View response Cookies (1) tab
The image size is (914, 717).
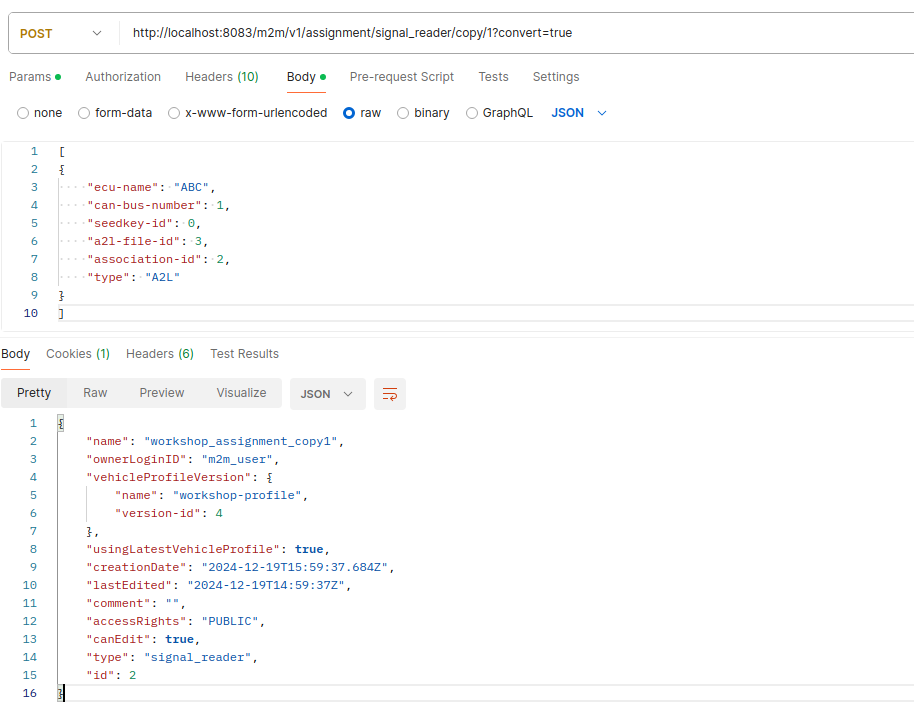point(77,354)
